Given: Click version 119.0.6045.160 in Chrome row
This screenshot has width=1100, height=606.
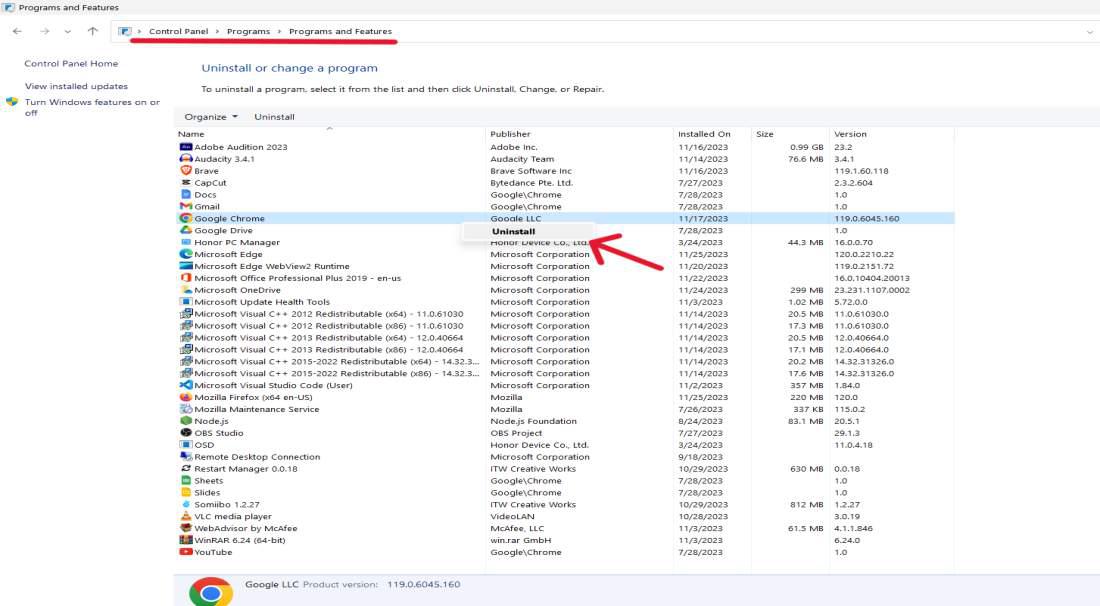Looking at the screenshot, I should [x=866, y=219].
